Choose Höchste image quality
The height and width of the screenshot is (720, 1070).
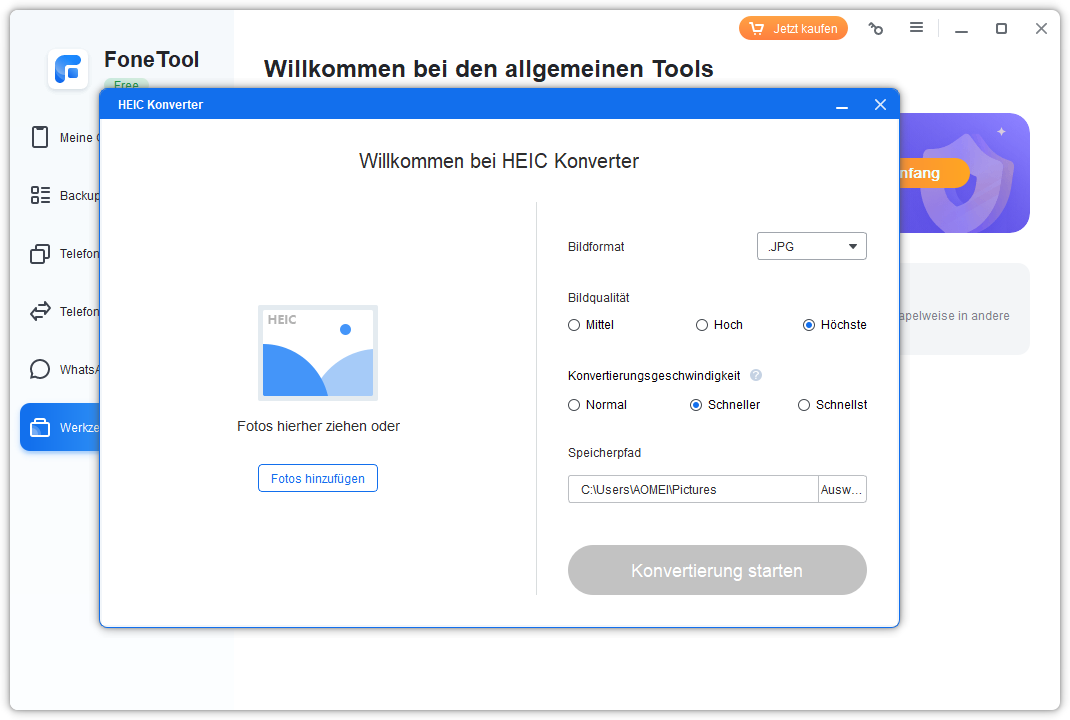(x=809, y=325)
